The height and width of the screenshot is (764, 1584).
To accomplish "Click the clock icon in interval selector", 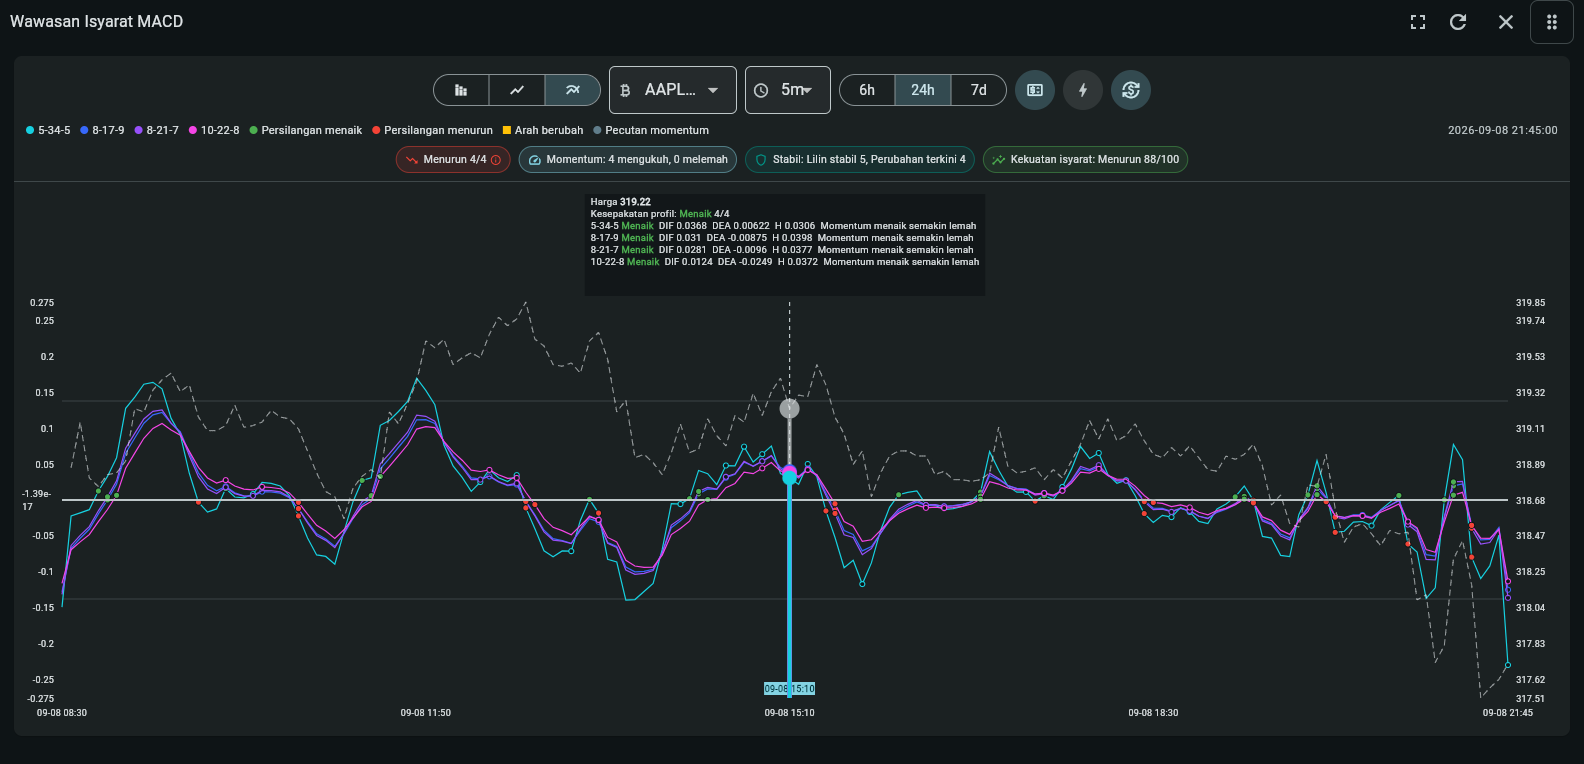I will 761,90.
